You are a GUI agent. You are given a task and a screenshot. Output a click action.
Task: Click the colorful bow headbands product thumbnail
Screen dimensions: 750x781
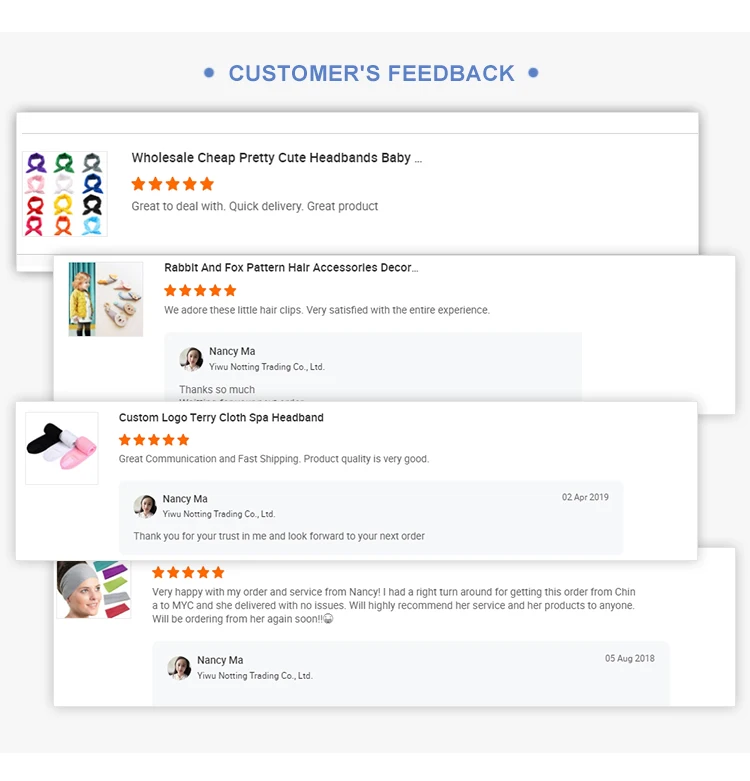[x=64, y=194]
